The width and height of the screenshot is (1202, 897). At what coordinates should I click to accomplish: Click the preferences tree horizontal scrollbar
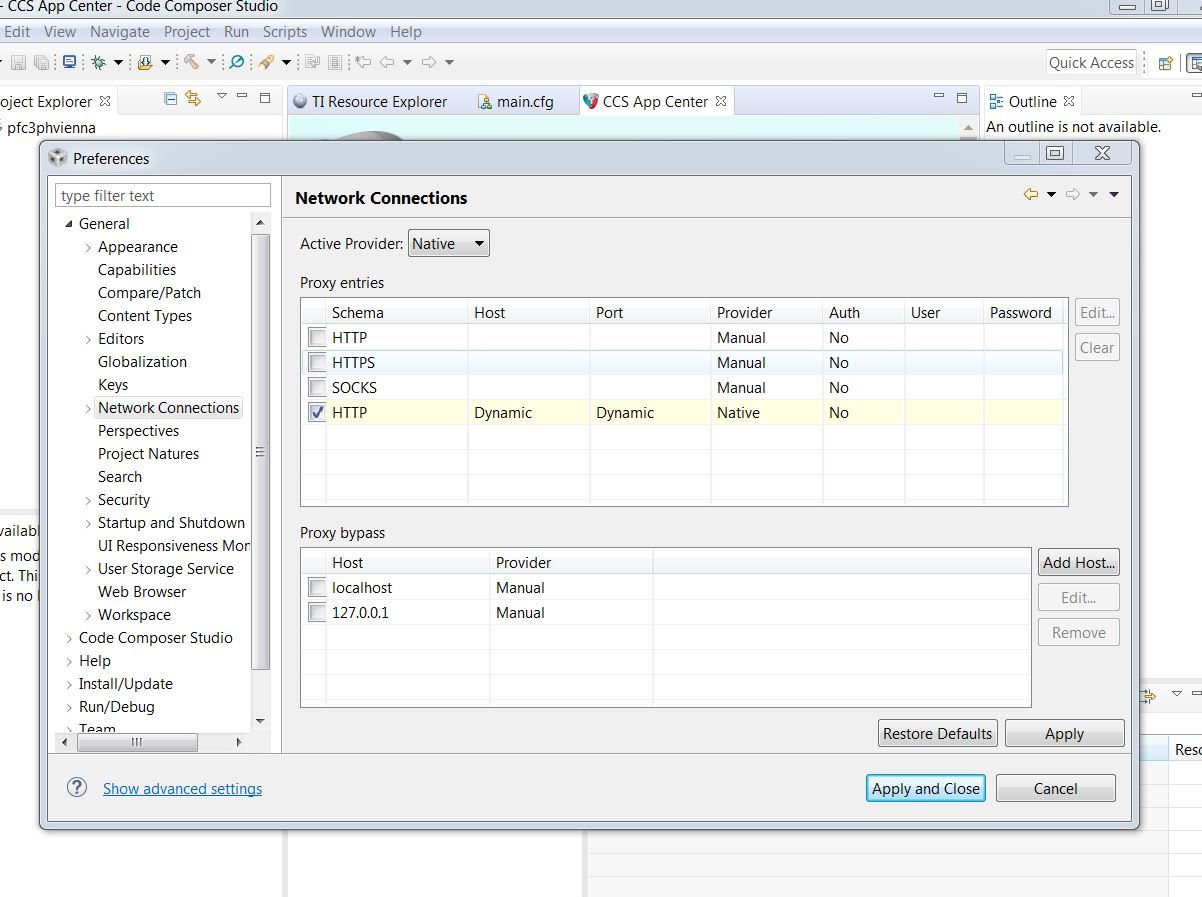coord(136,742)
